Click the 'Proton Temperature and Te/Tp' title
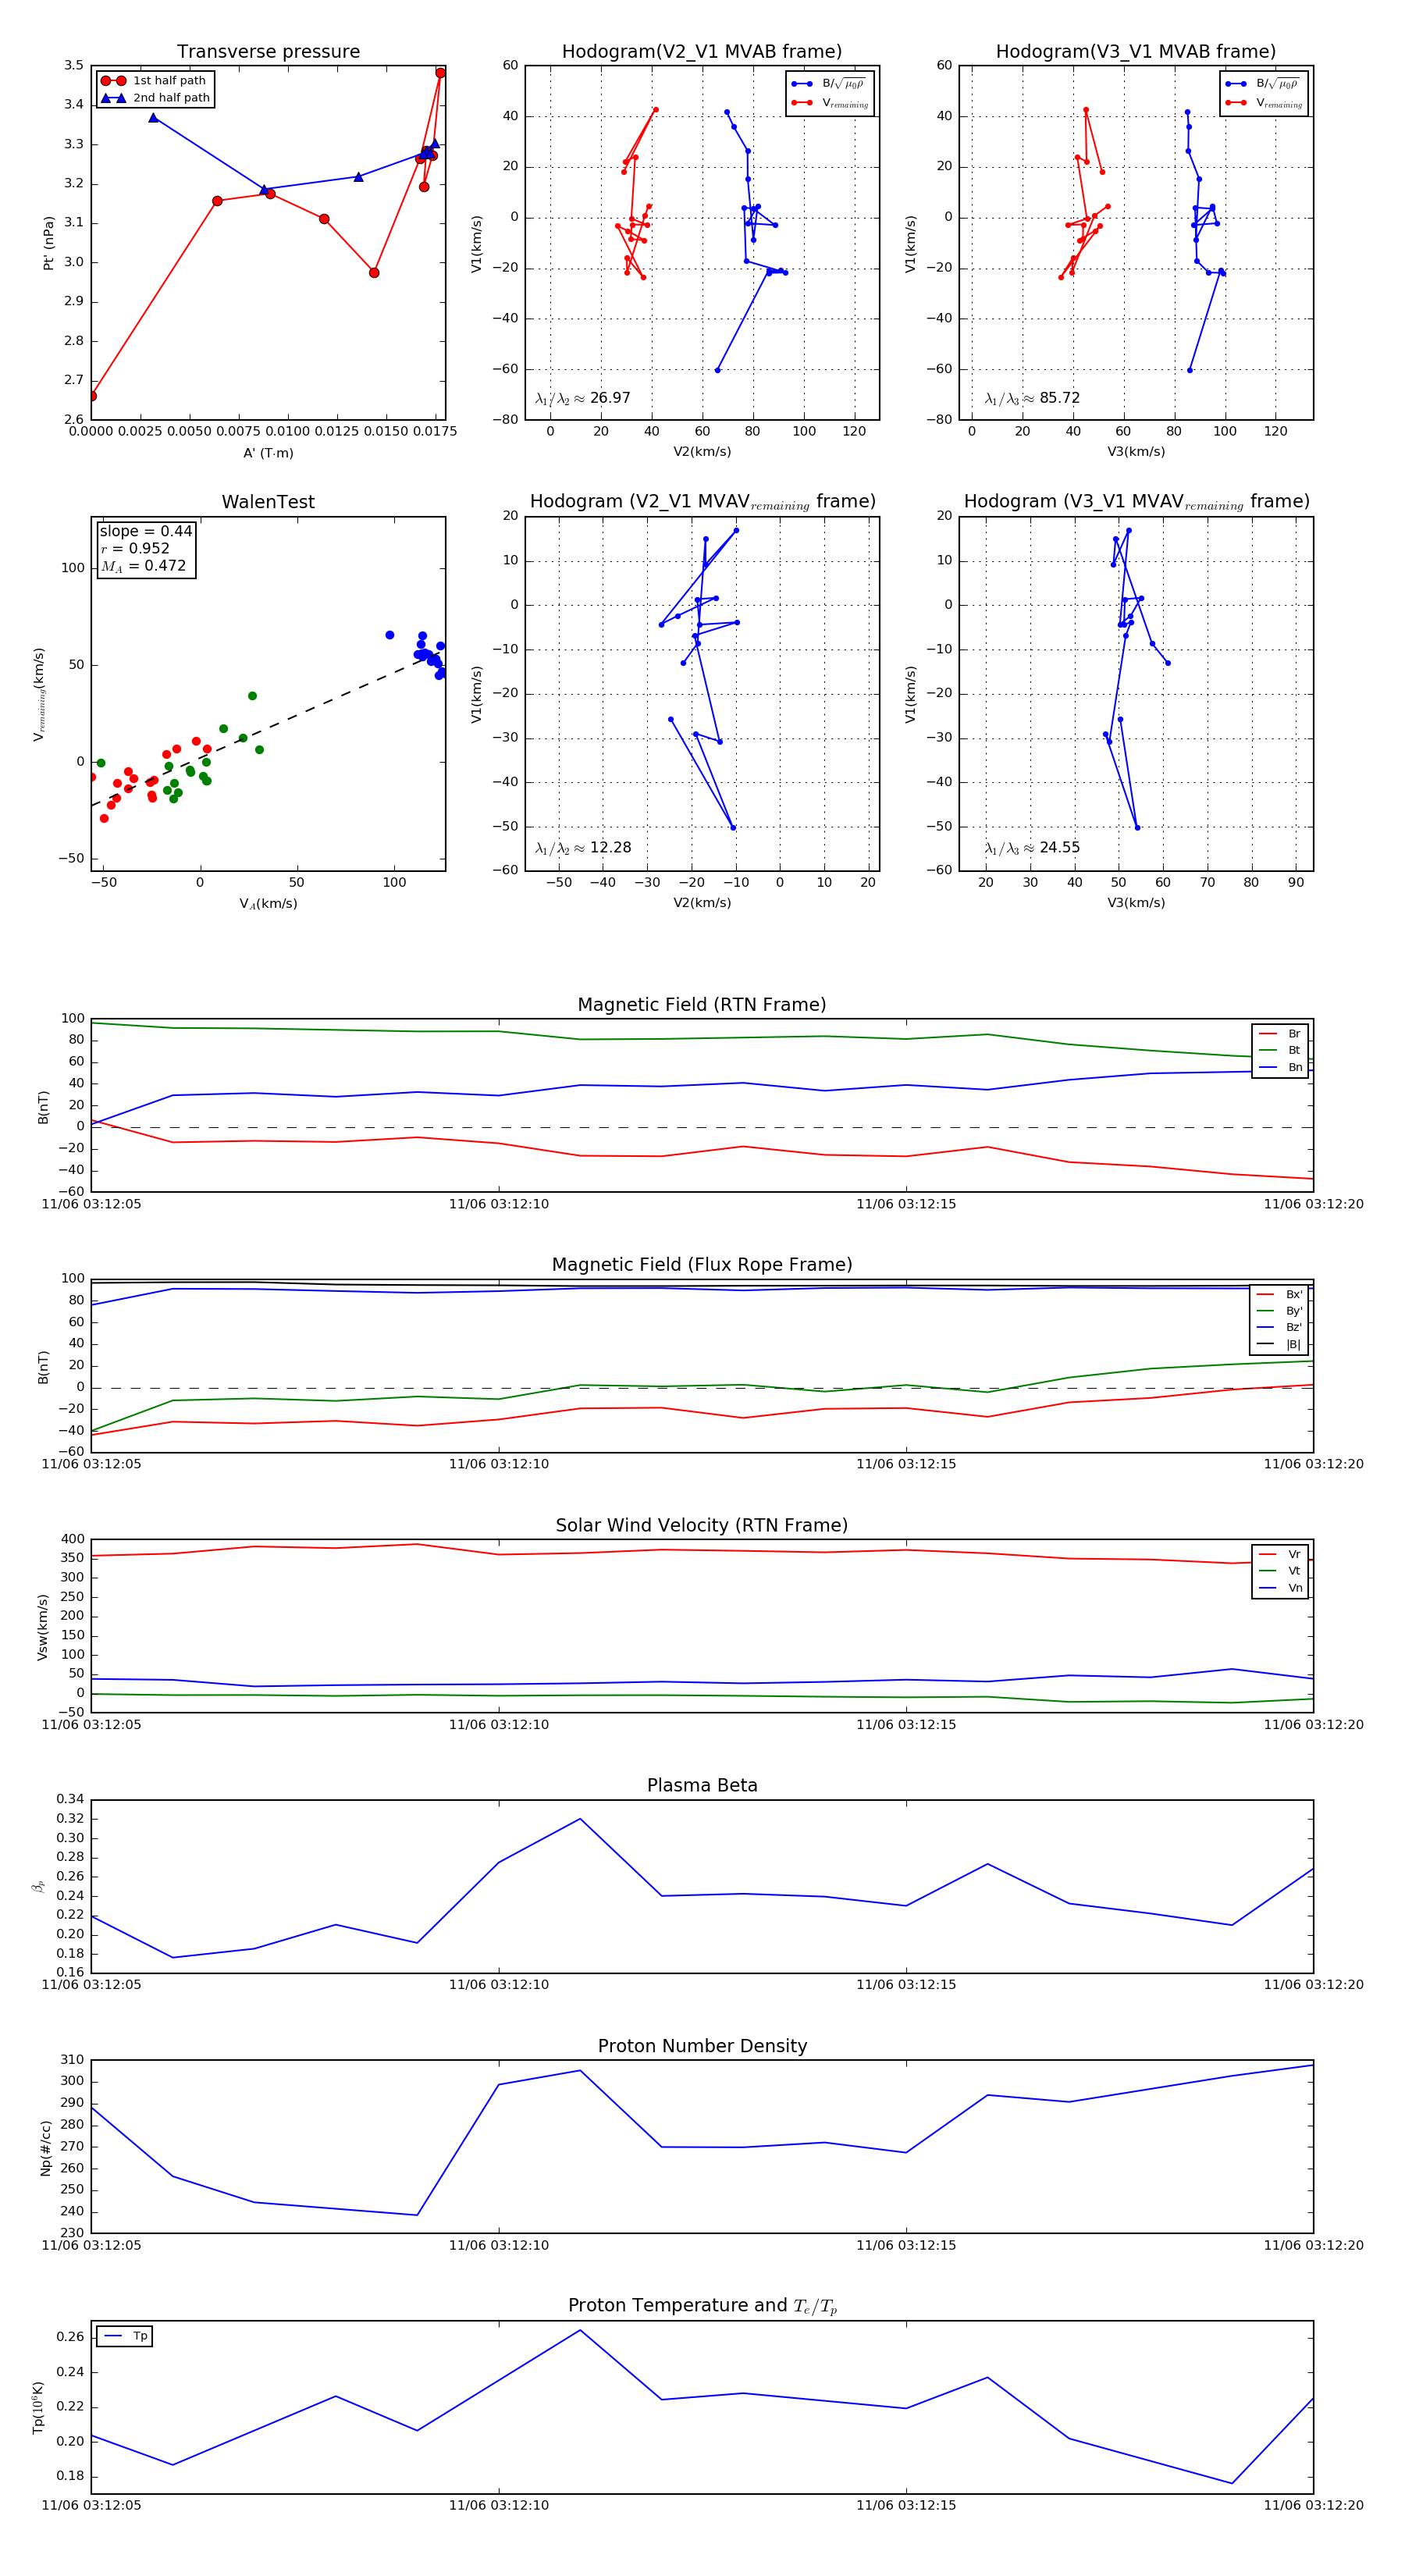 pos(702,2306)
